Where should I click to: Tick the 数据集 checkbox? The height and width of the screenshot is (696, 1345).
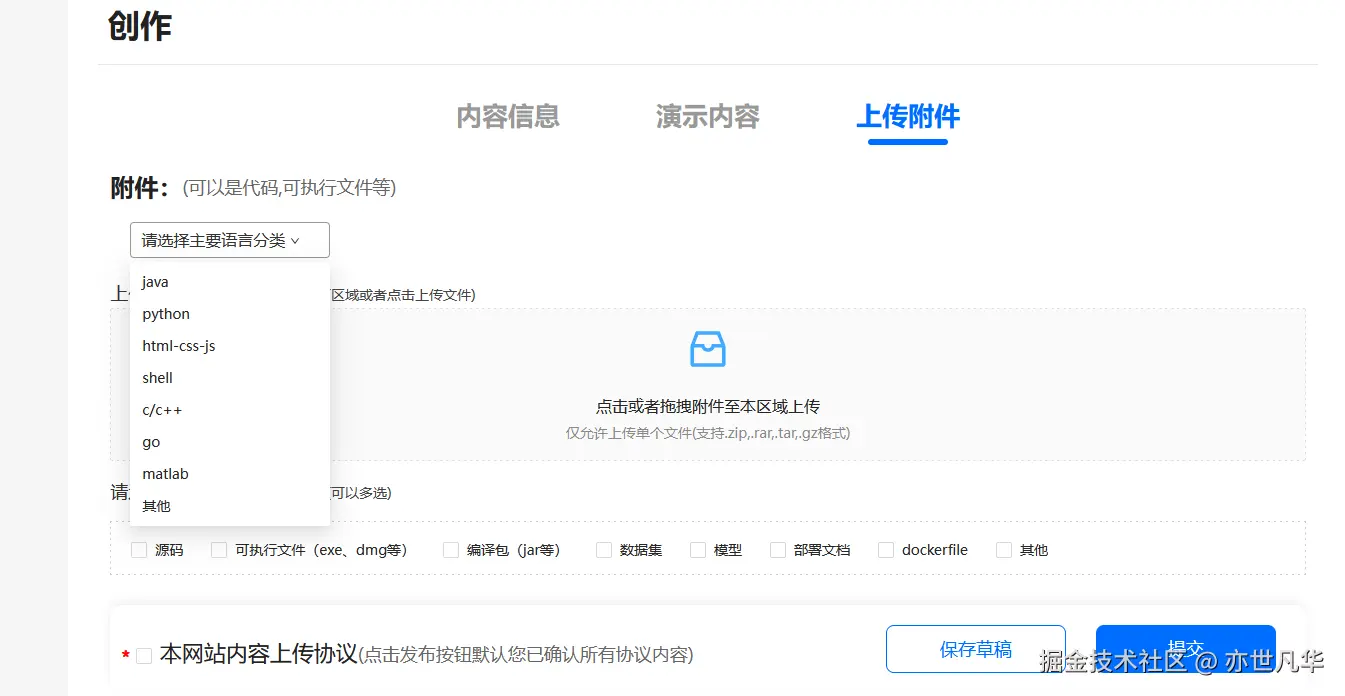tap(604, 549)
